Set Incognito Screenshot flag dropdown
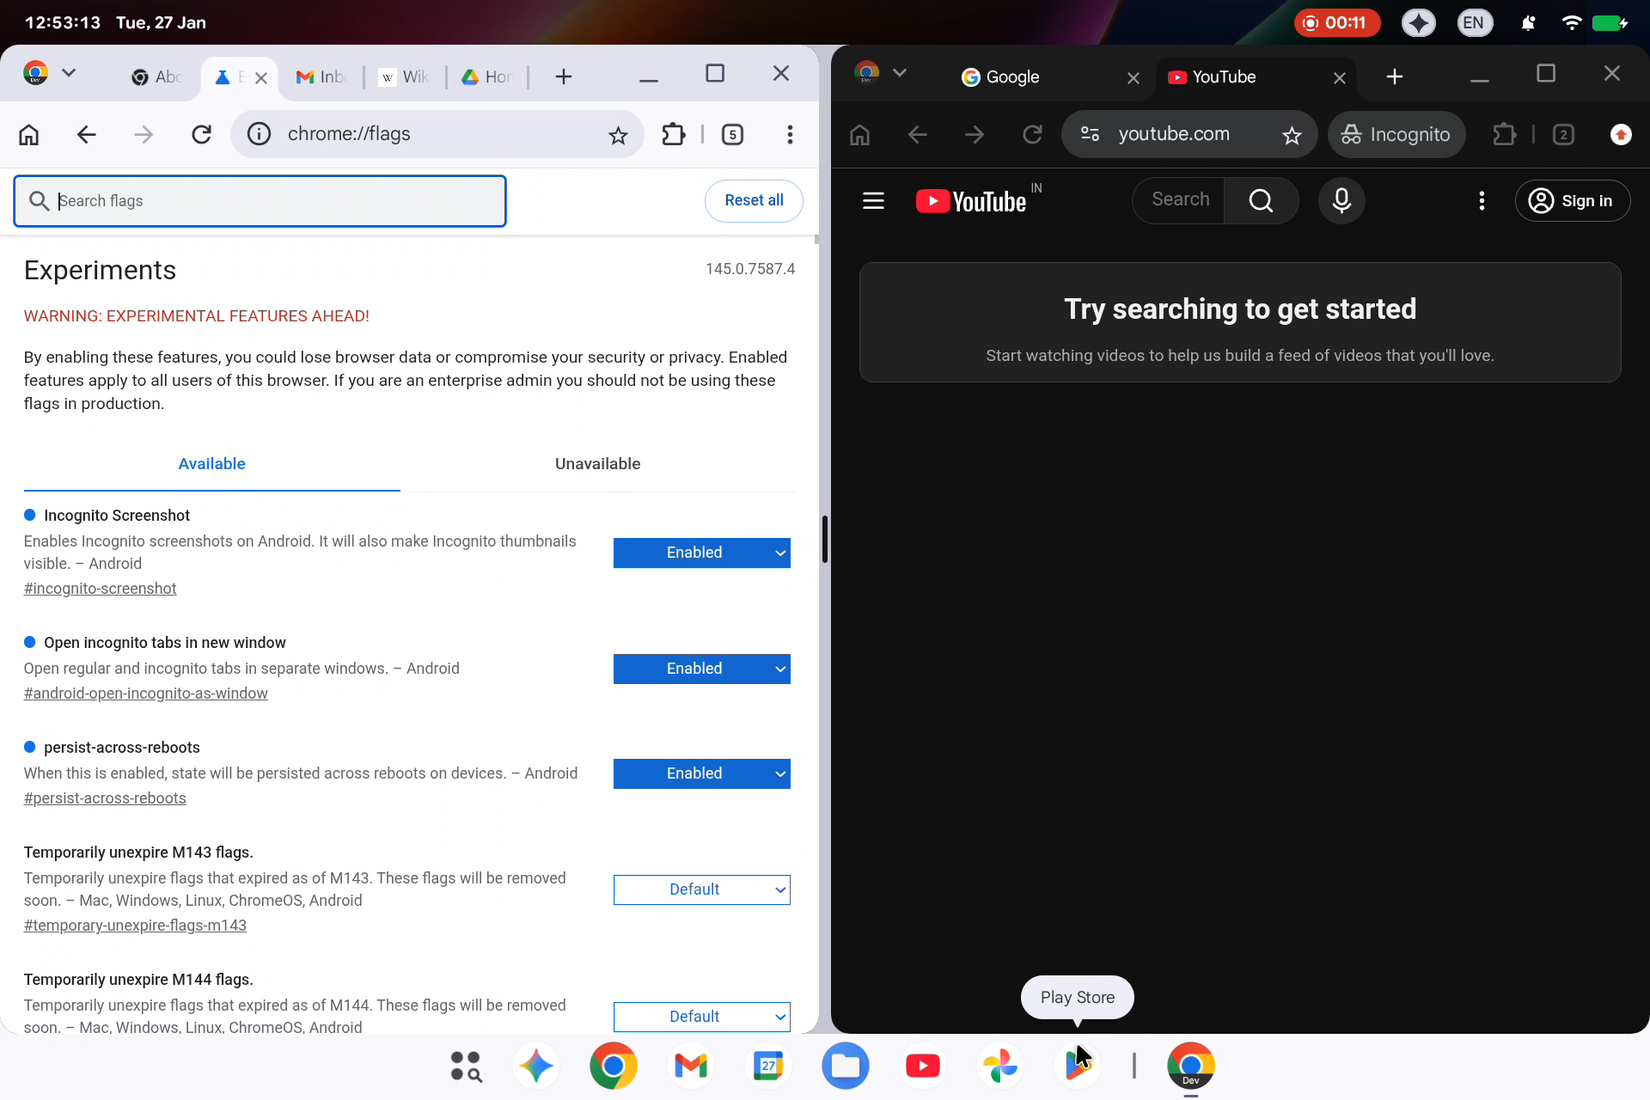 click(701, 552)
